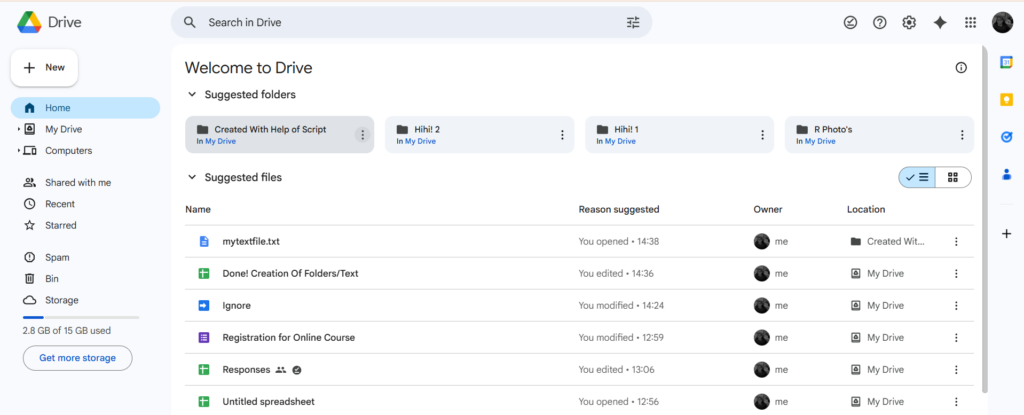Image resolution: width=1024 pixels, height=415 pixels.
Task: Click the Get more storage button
Action: point(77,358)
